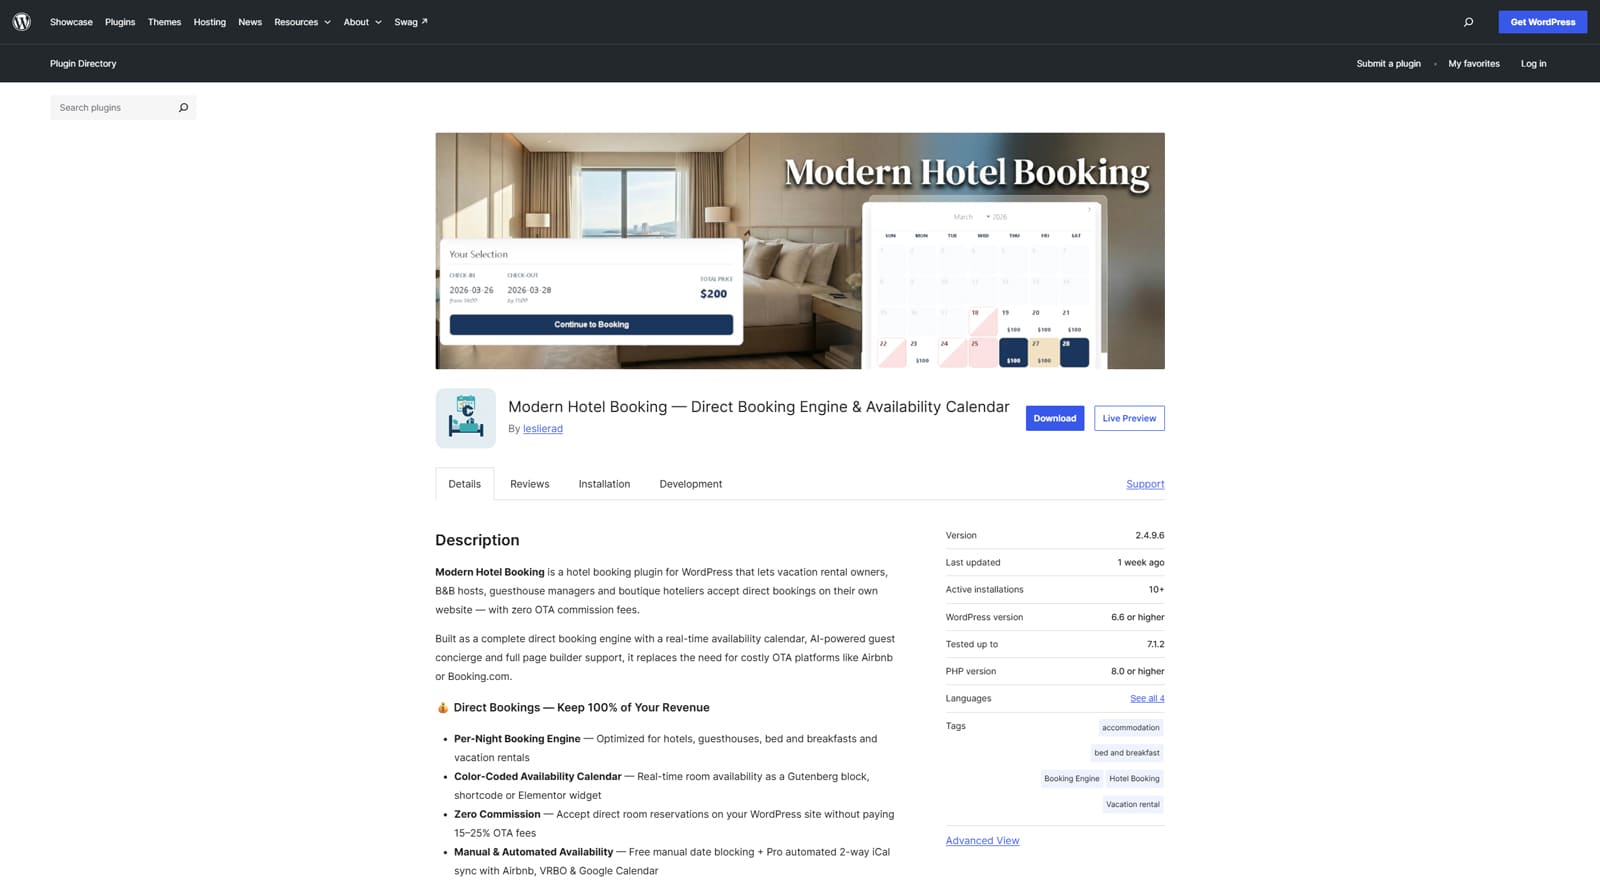Open the Plugin Directory link
Viewport: 1600px width, 885px height.
coord(83,63)
